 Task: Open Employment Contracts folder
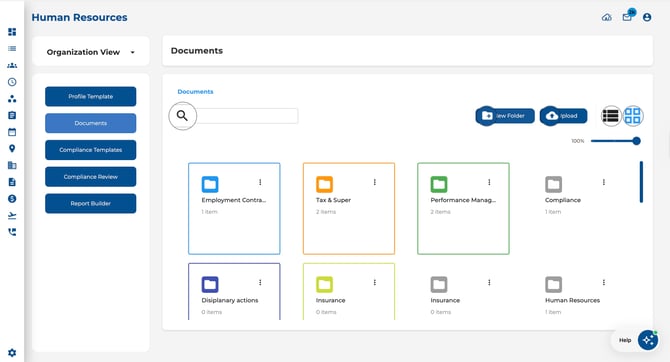pyautogui.click(x=234, y=209)
